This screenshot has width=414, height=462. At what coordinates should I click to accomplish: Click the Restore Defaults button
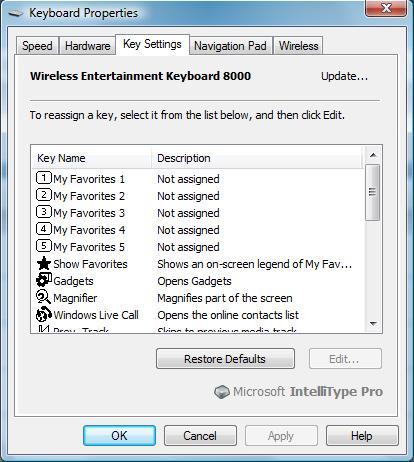click(225, 359)
